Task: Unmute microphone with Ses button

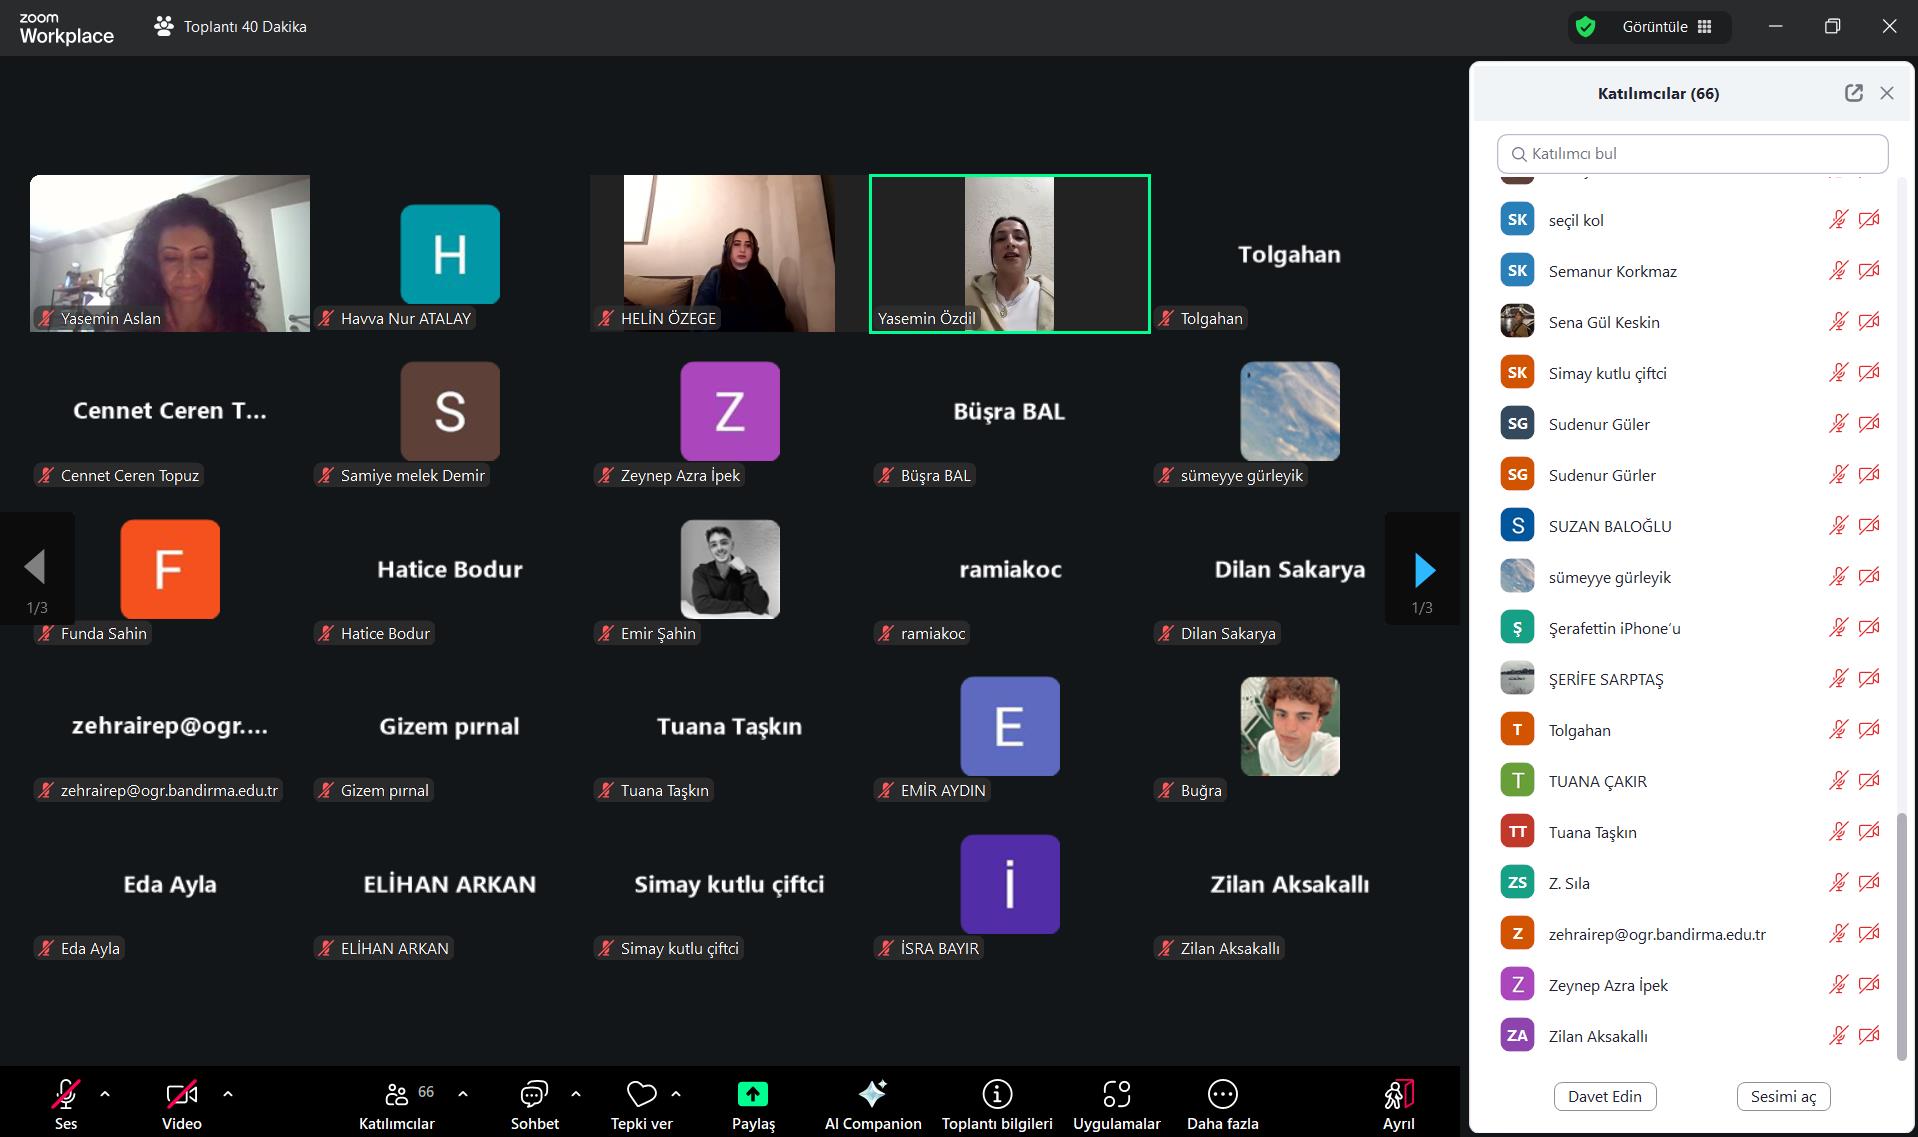Action: pyautogui.click(x=66, y=1094)
